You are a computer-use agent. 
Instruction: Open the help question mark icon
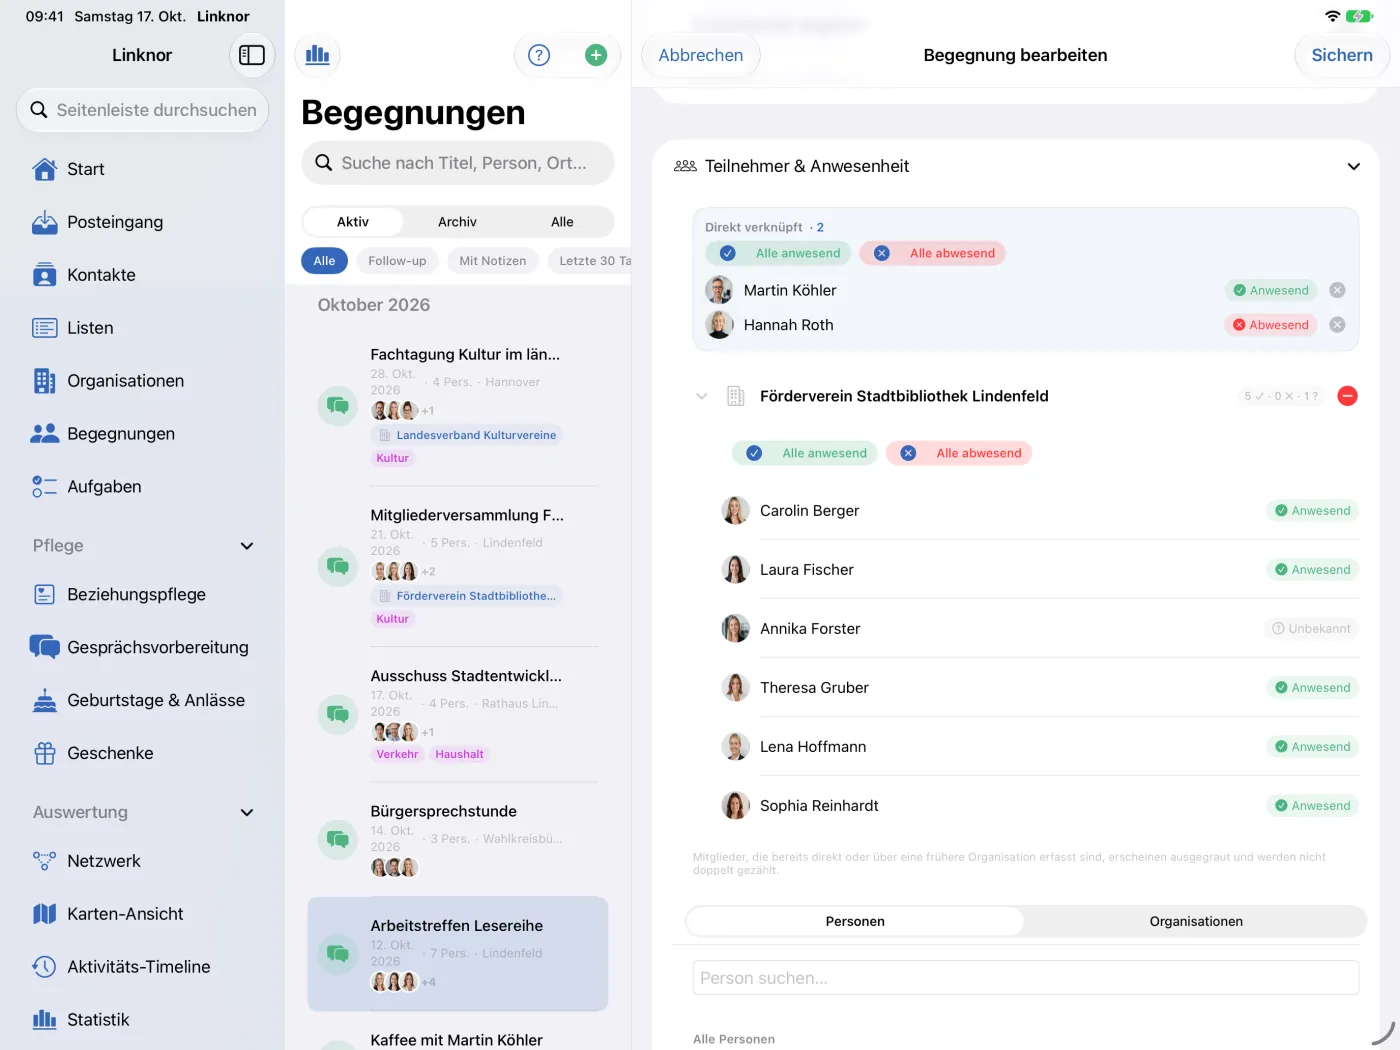pyautogui.click(x=539, y=55)
